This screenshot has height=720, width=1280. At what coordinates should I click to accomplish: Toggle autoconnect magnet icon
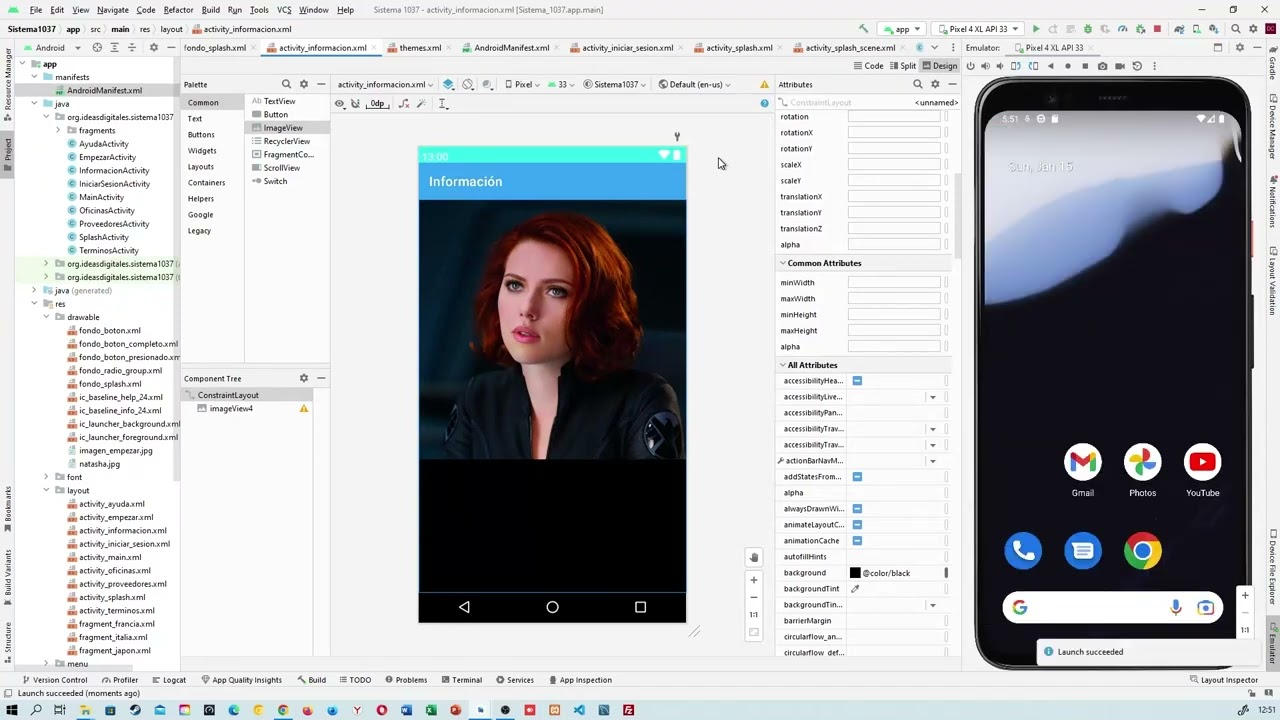(355, 104)
